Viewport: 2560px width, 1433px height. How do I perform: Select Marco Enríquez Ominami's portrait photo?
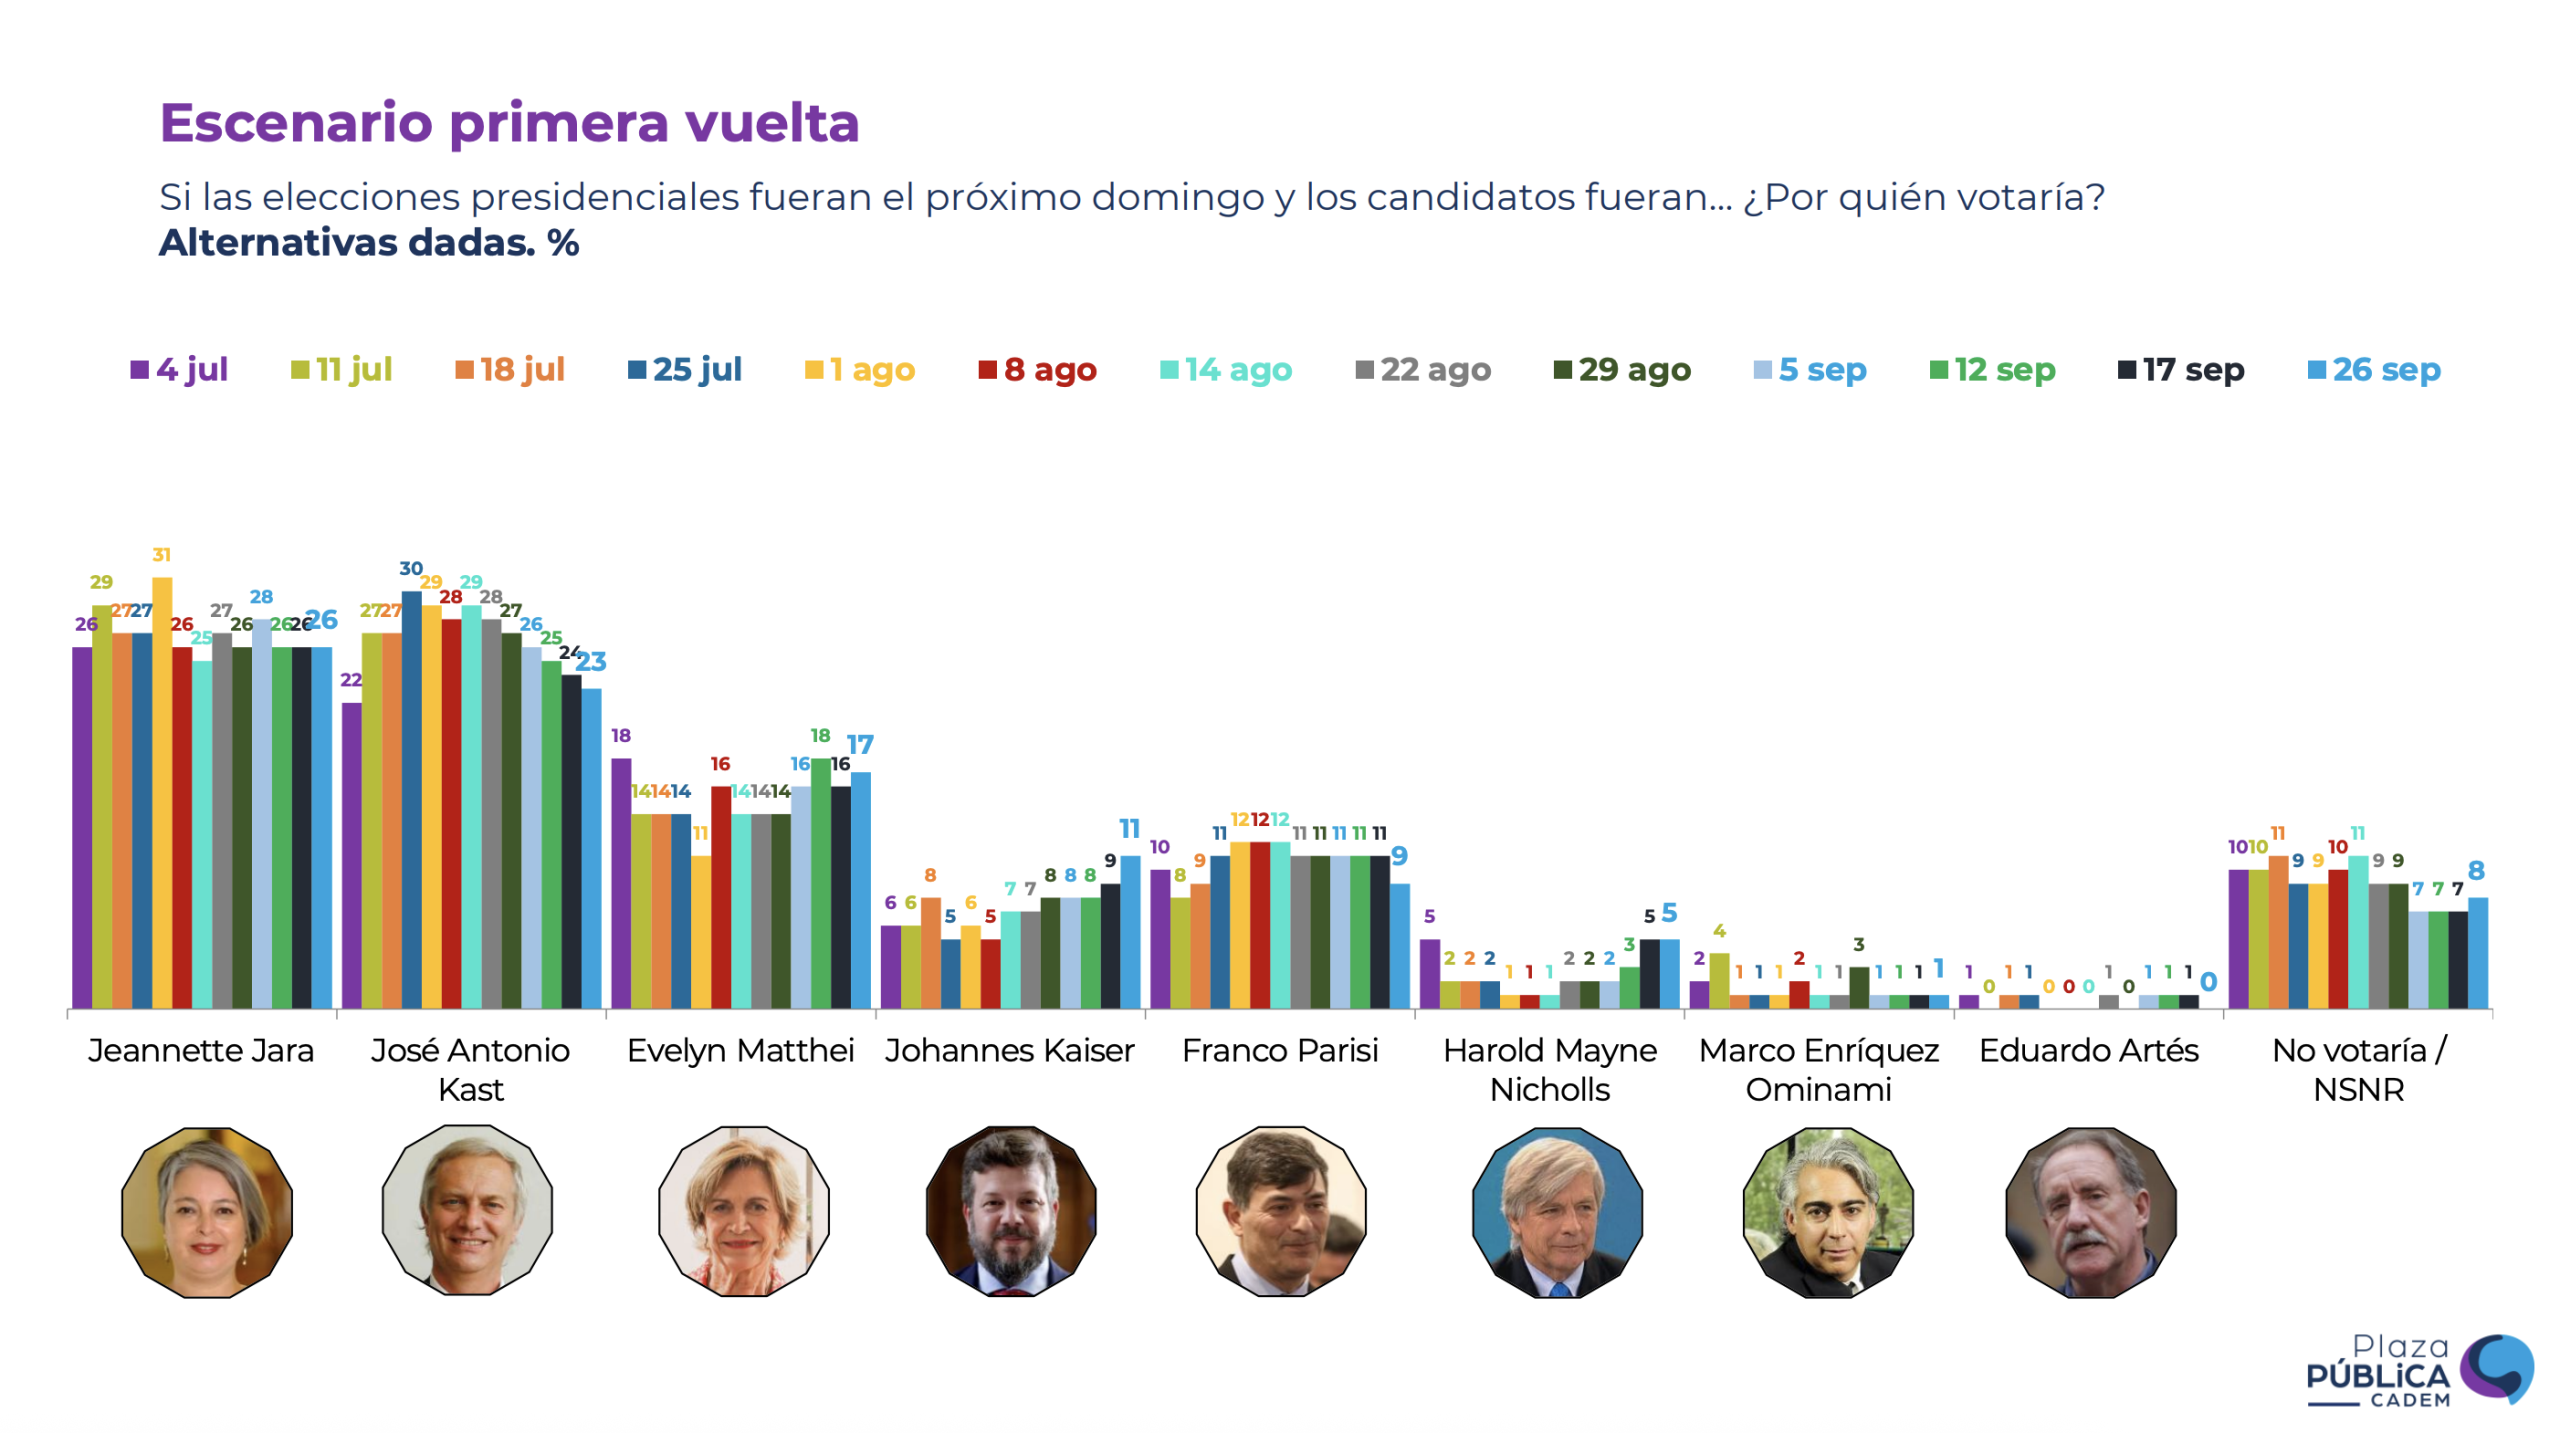click(x=1827, y=1211)
